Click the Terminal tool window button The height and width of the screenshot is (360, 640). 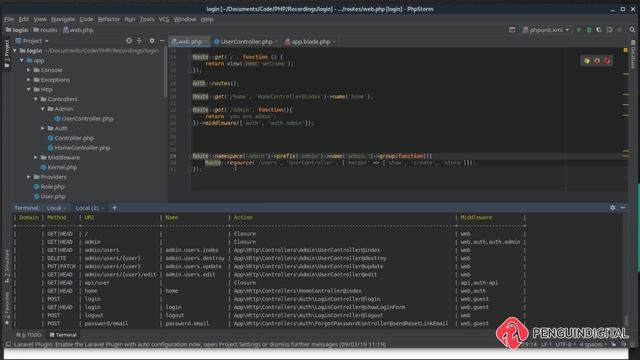point(63,335)
